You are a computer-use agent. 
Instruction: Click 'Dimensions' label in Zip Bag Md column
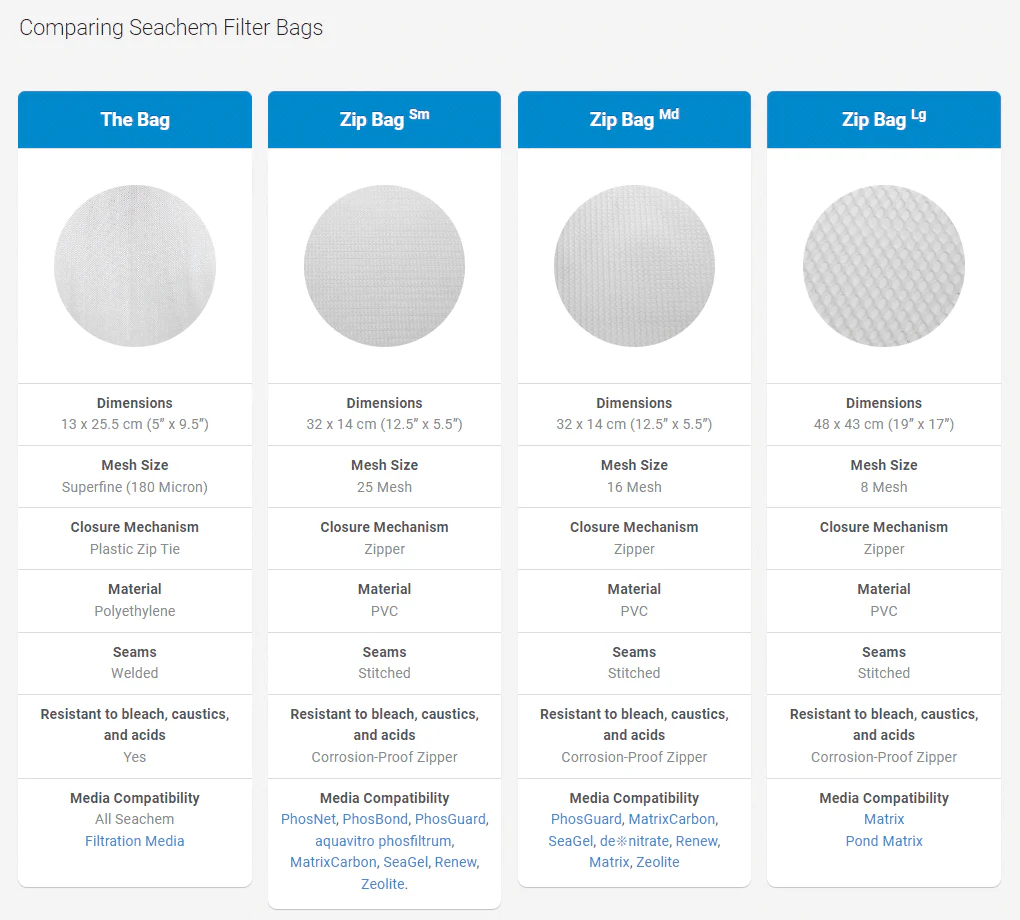pos(634,403)
